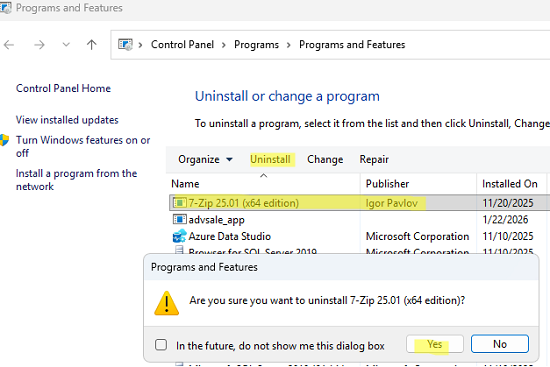Click the warning icon in the dialog
This screenshot has width=550, height=367.
pos(167,303)
